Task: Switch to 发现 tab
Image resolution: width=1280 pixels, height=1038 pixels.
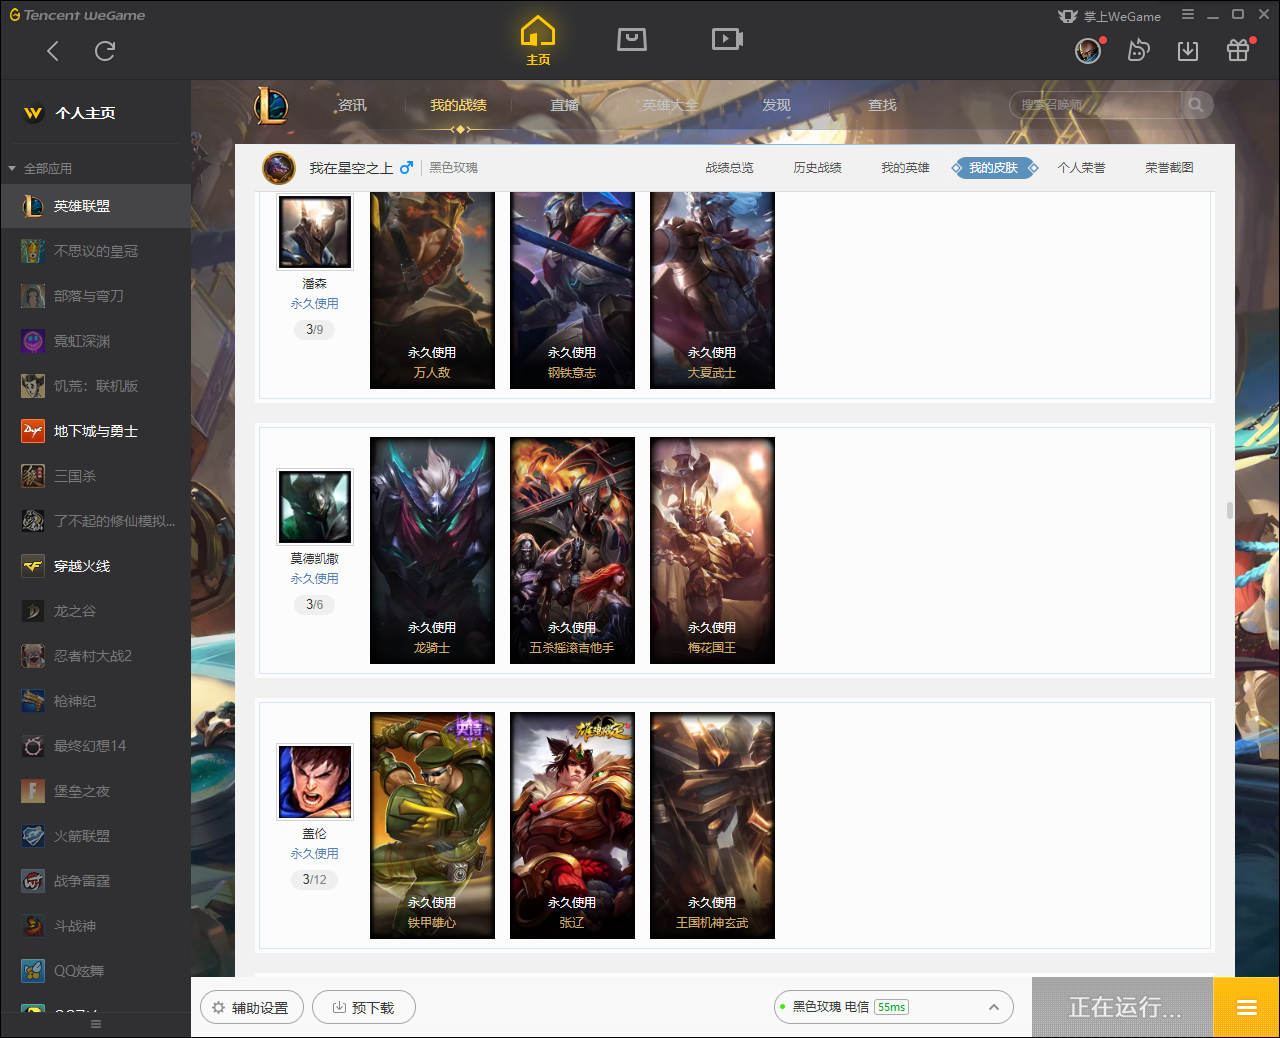Action: click(x=776, y=105)
